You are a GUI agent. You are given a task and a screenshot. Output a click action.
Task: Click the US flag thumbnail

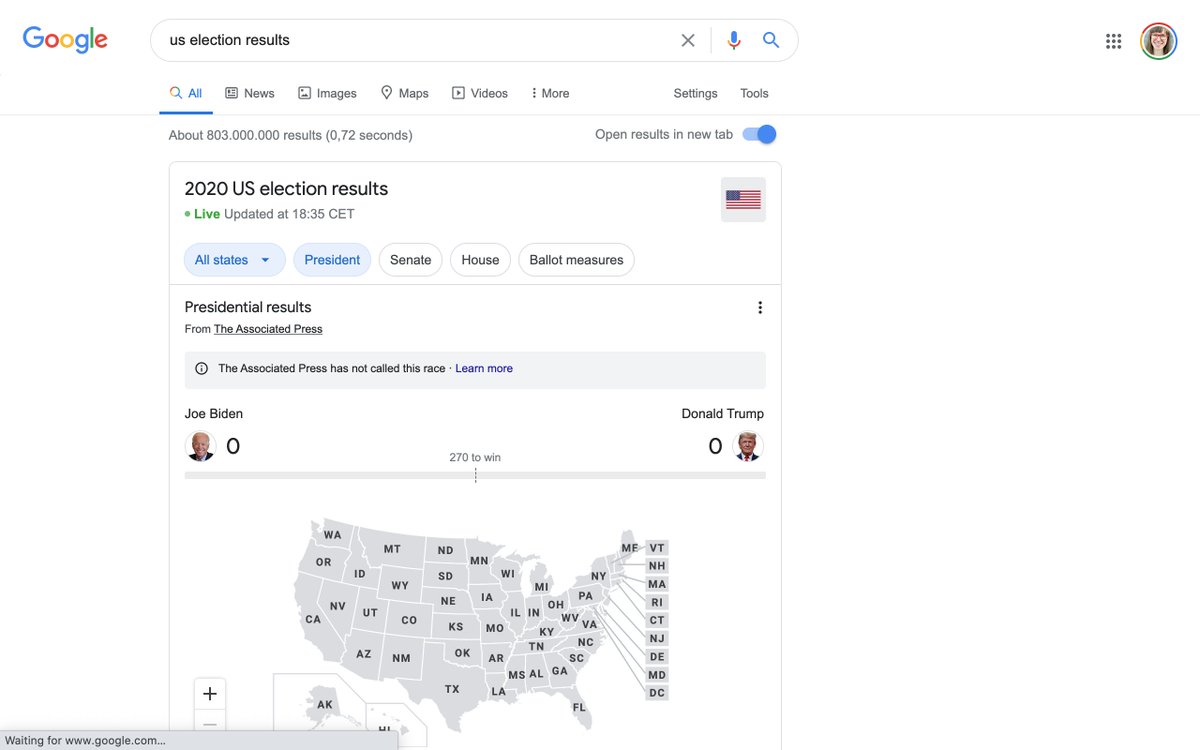point(743,200)
